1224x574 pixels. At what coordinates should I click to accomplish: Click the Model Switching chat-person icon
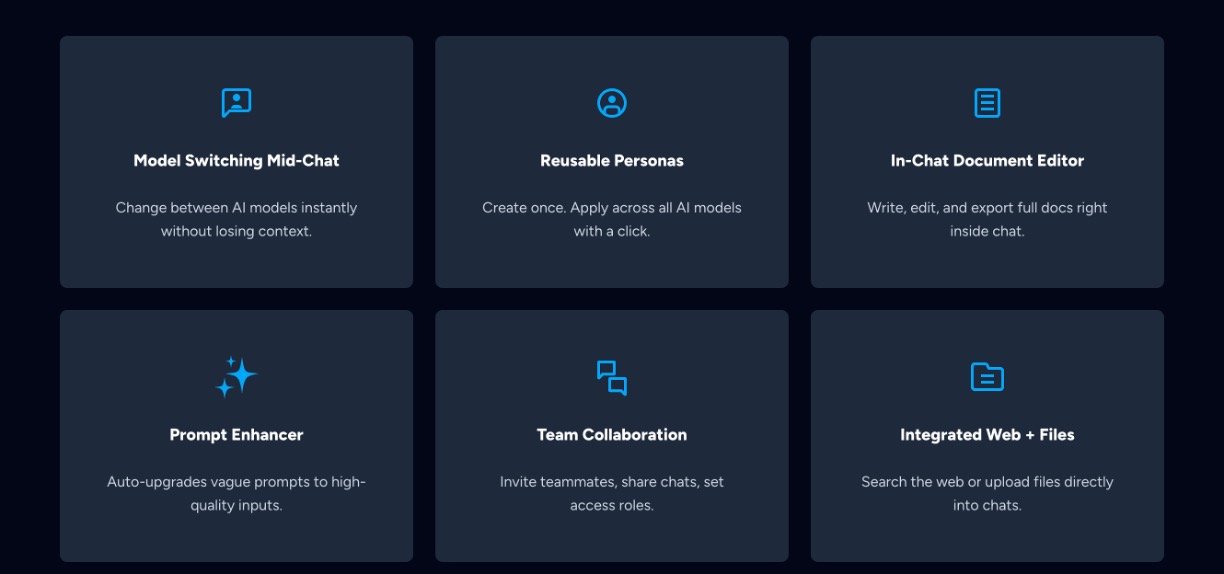pos(236,103)
